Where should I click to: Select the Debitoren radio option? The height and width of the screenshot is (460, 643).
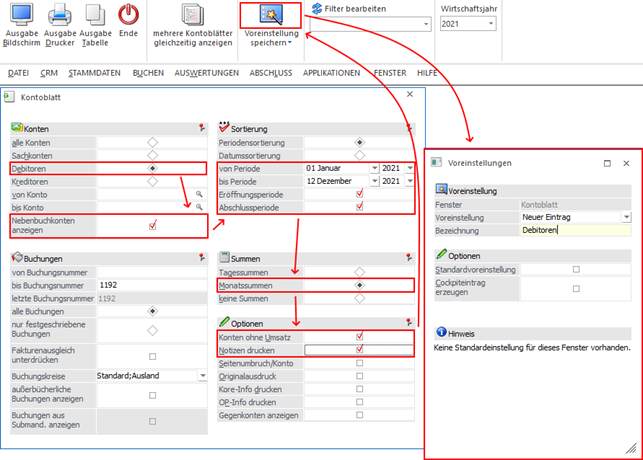click(152, 168)
